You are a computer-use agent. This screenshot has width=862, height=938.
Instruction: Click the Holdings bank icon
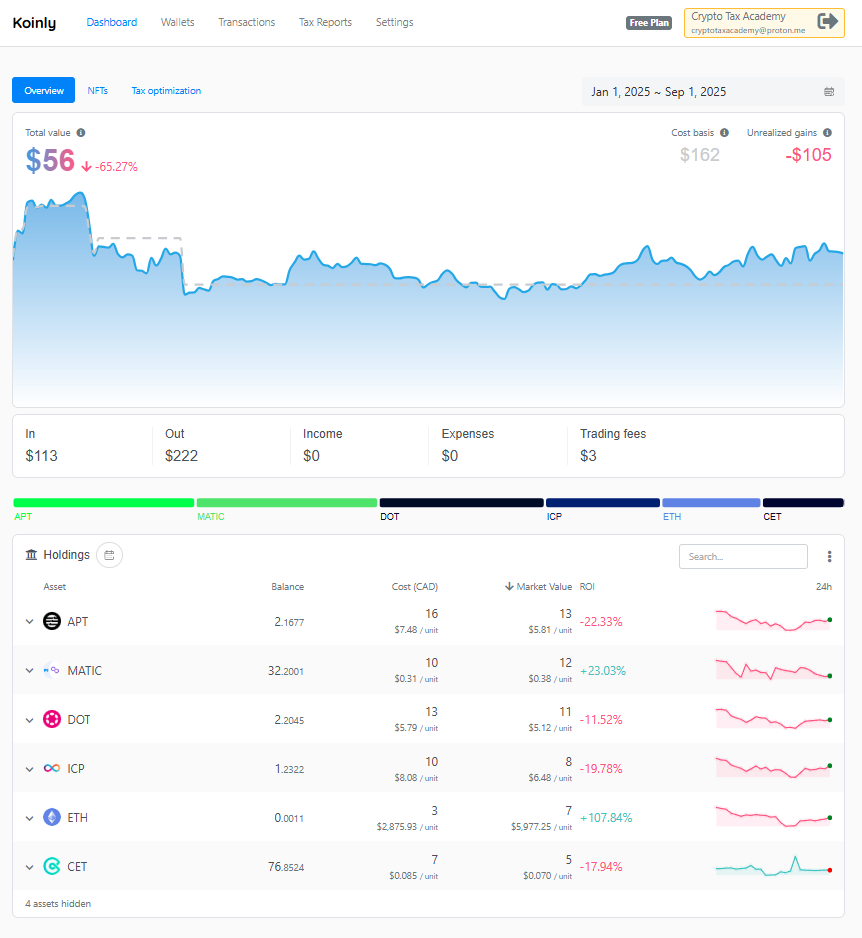tap(31, 555)
